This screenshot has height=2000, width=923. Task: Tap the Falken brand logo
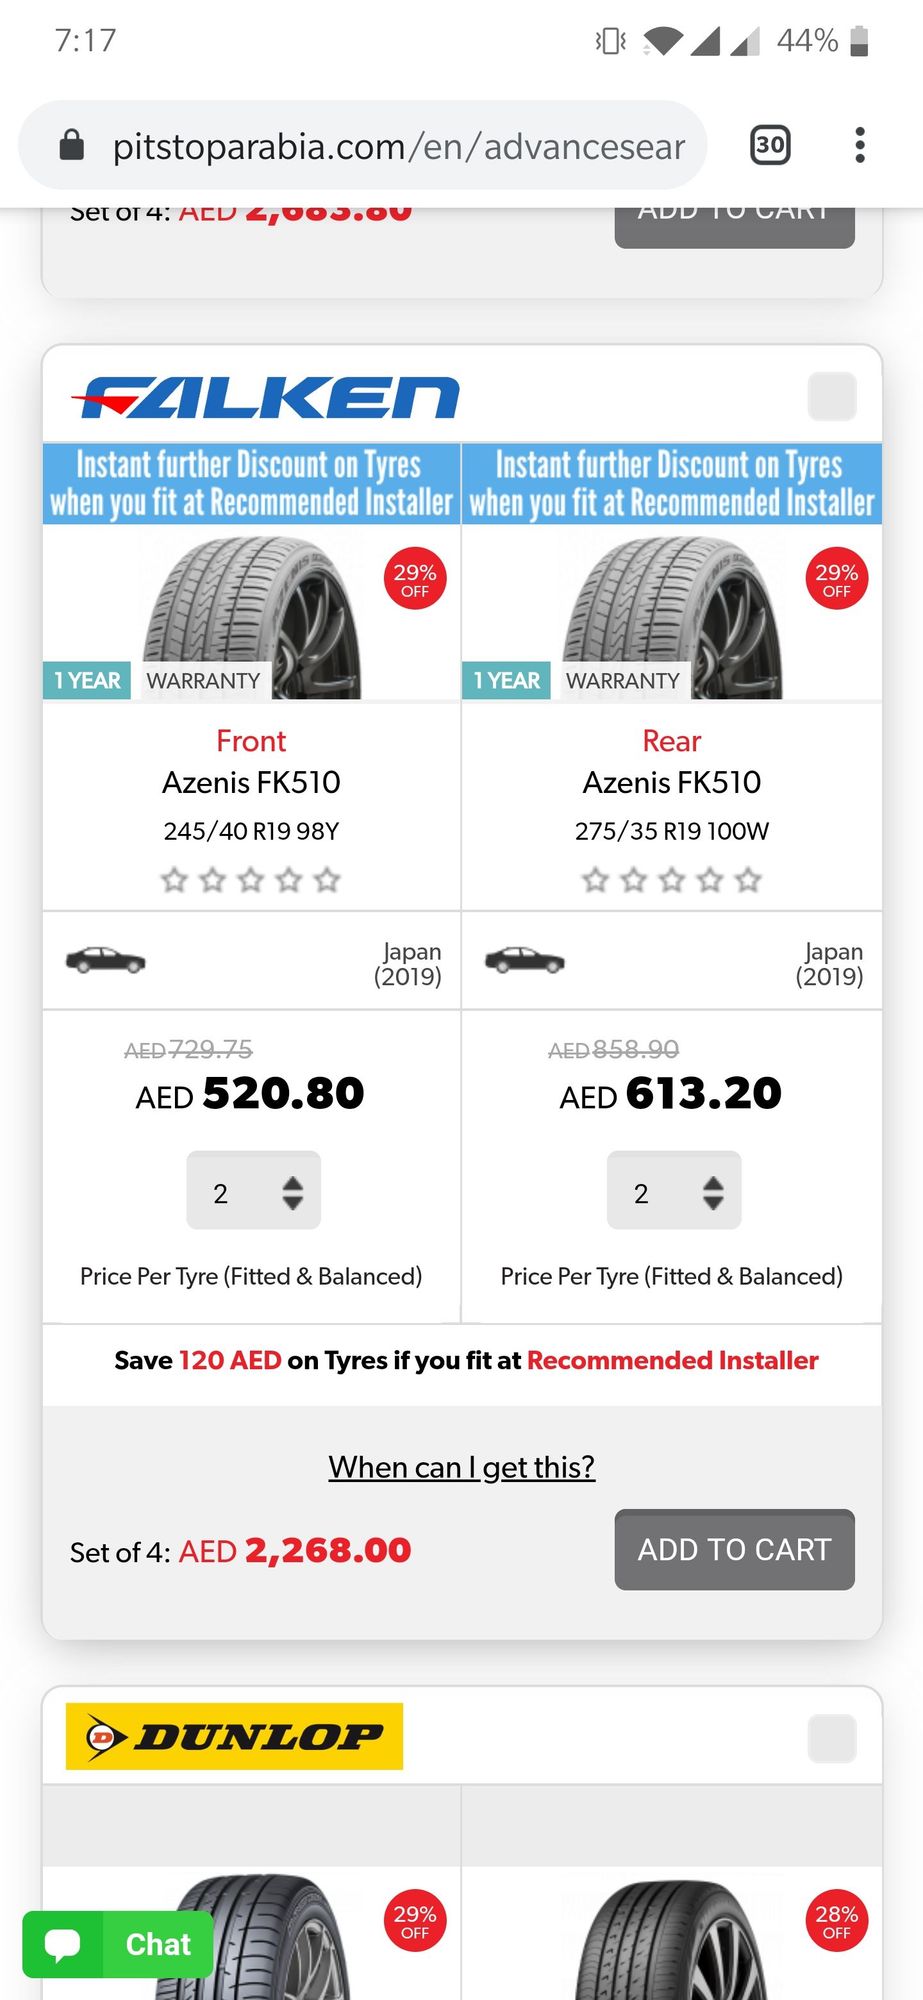point(266,398)
